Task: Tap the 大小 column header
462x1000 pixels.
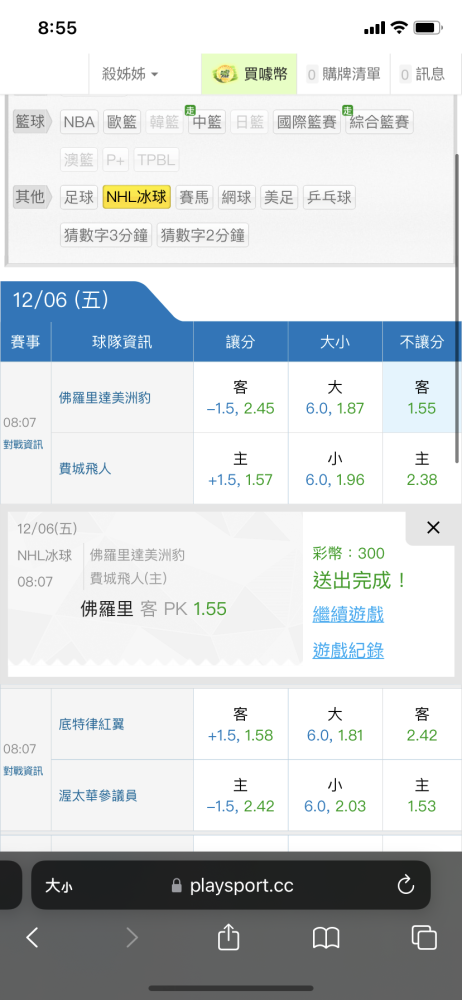Action: click(335, 342)
